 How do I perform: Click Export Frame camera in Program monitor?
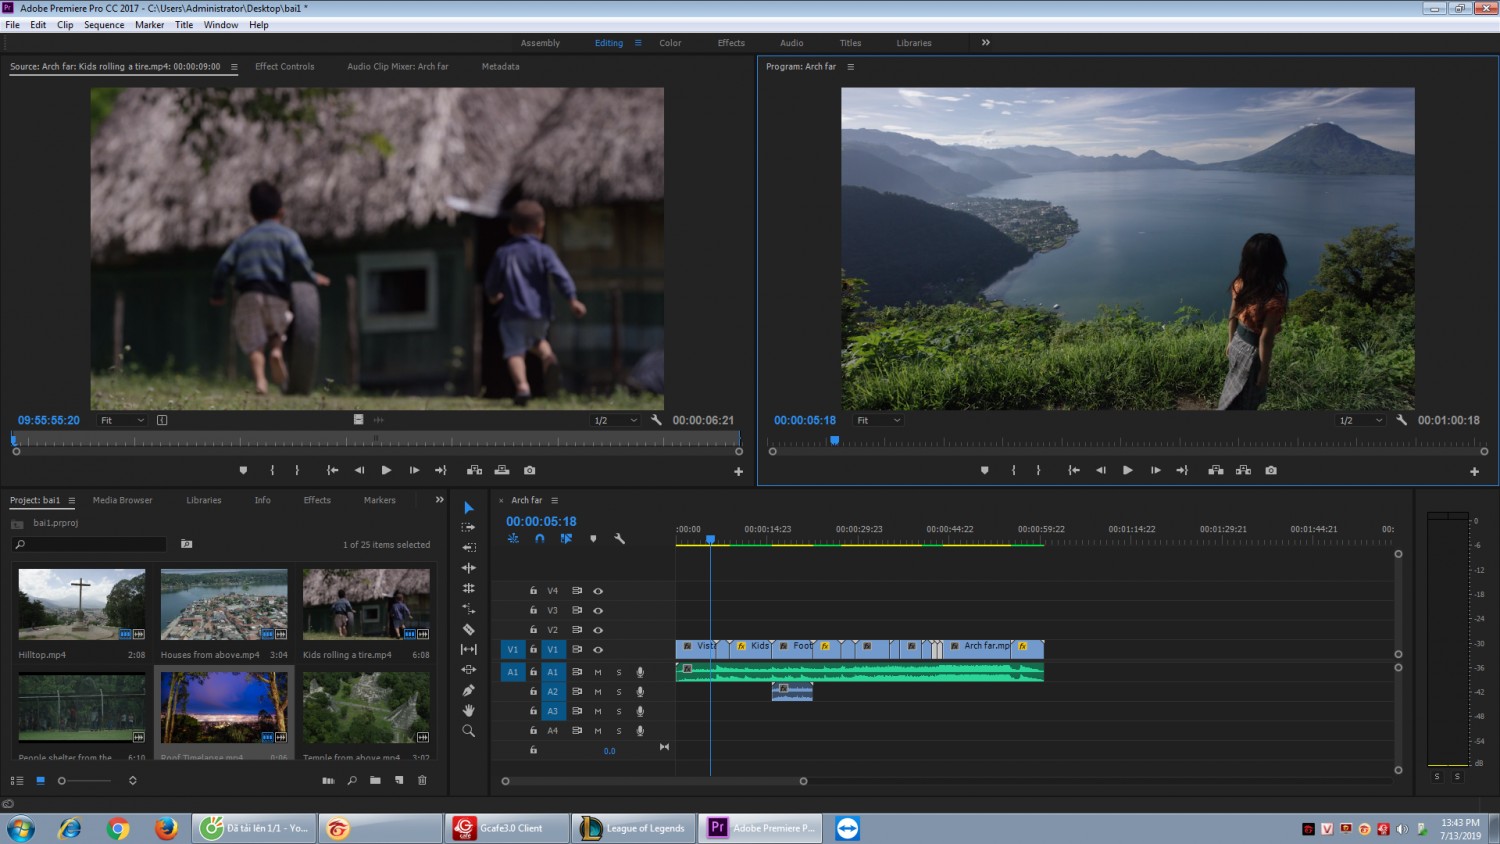(x=1271, y=470)
